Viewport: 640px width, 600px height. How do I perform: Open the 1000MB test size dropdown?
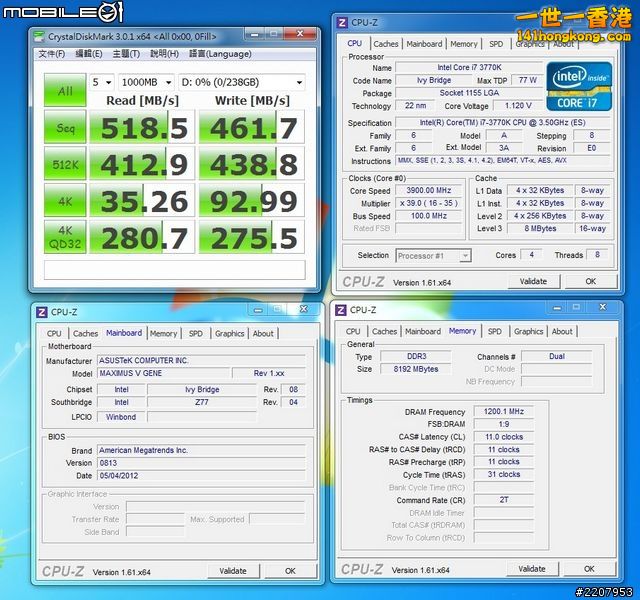click(x=146, y=82)
